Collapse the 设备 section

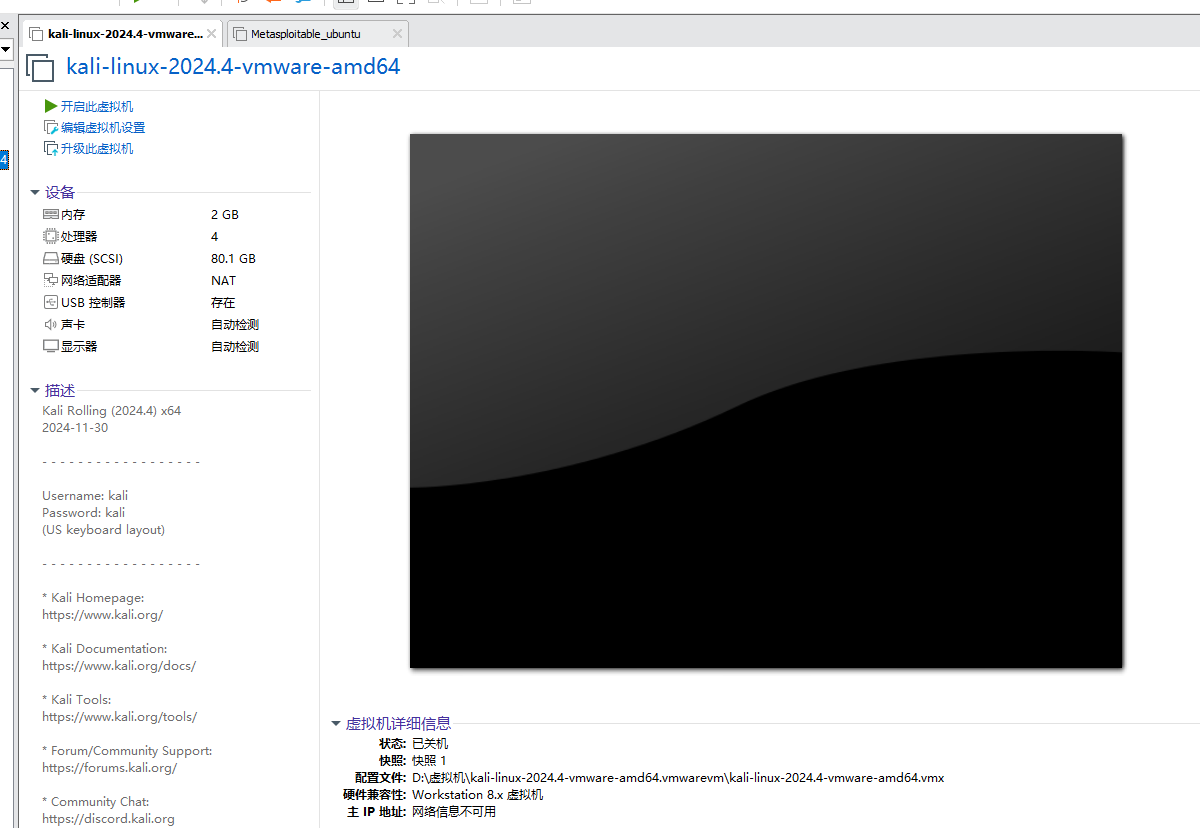point(35,192)
